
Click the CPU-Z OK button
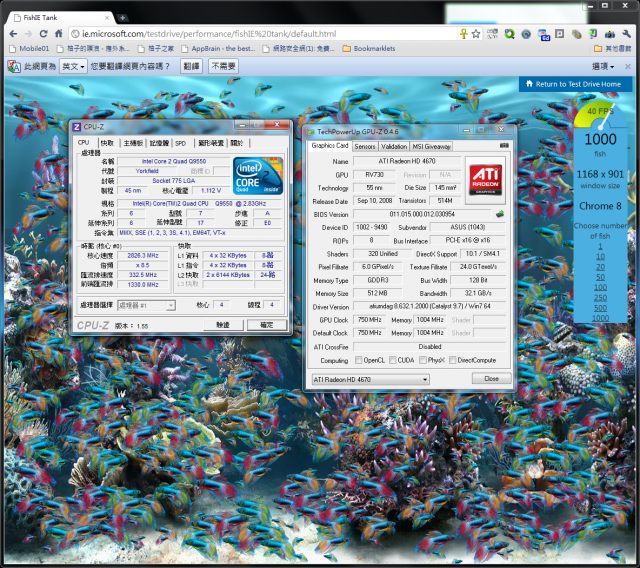pyautogui.click(x=267, y=325)
